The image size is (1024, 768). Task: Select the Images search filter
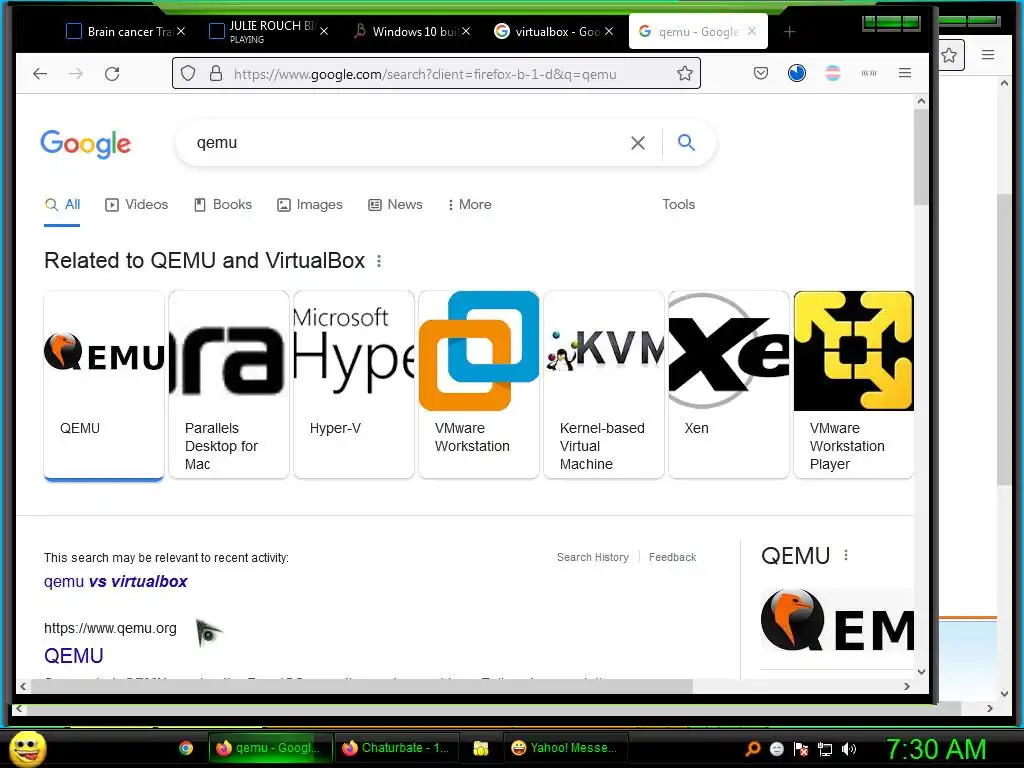click(310, 204)
